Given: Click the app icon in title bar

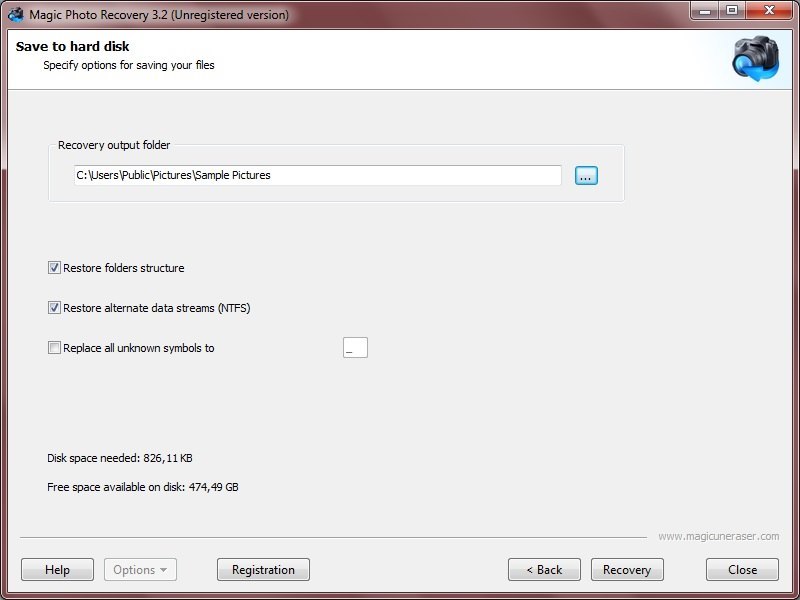Looking at the screenshot, I should (16, 14).
